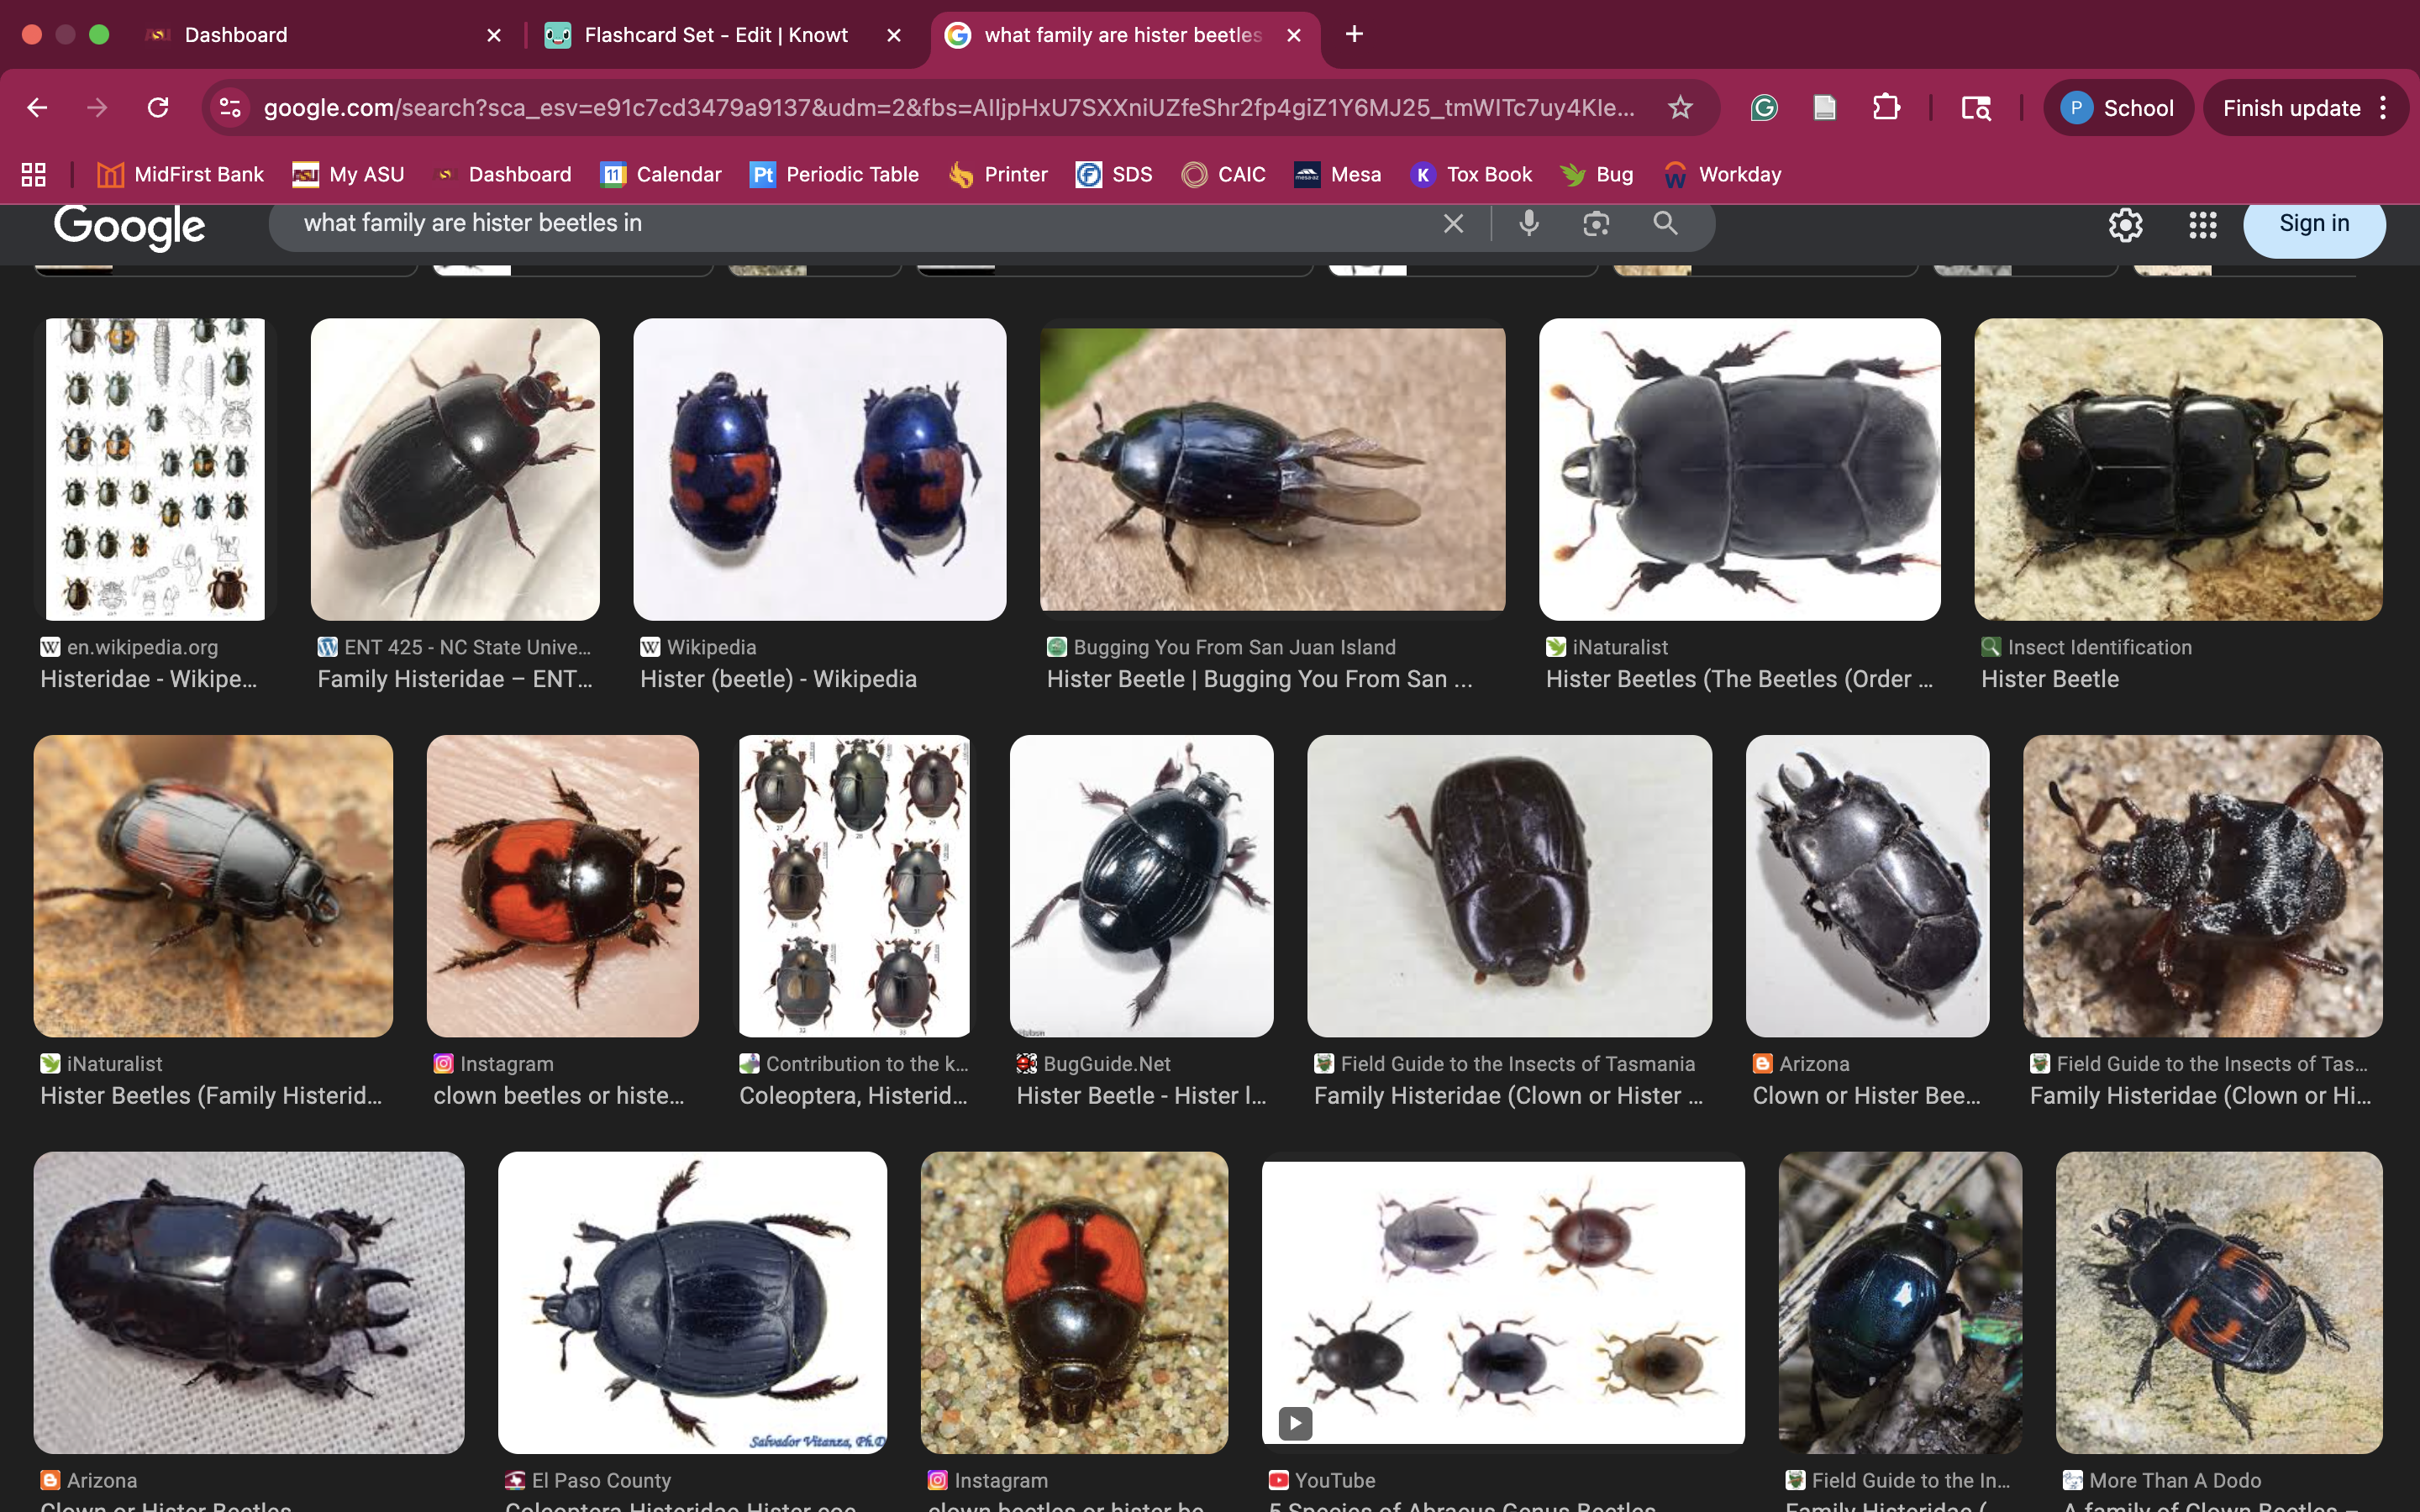
Task: Open Chrome extensions puzzle icon
Action: (x=1886, y=107)
